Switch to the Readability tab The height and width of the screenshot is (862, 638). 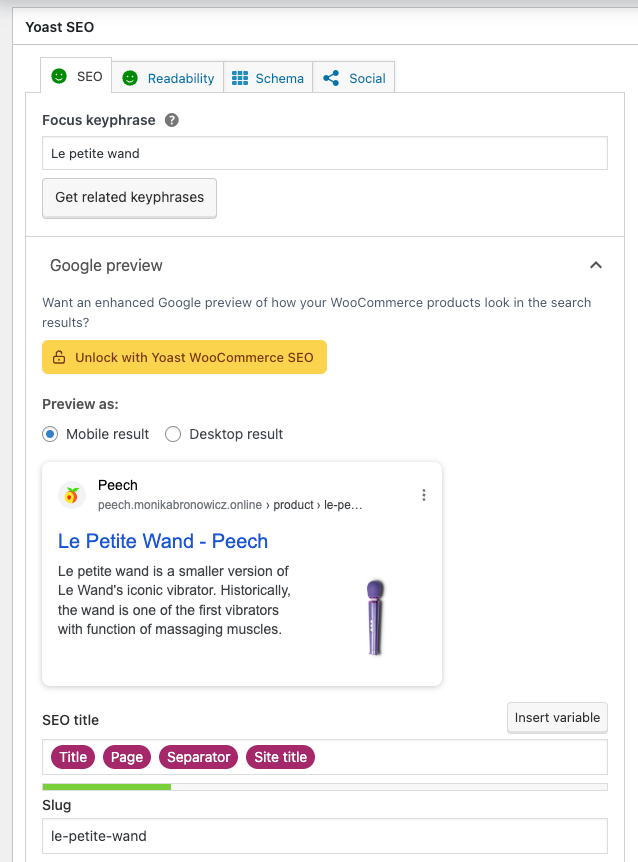point(168,78)
